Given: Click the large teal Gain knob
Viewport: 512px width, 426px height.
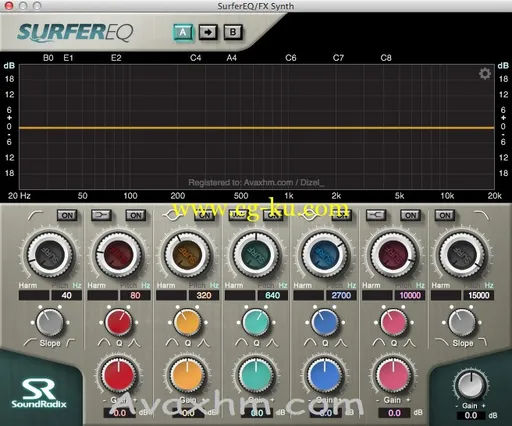Looking at the screenshot, I should coord(256,376).
